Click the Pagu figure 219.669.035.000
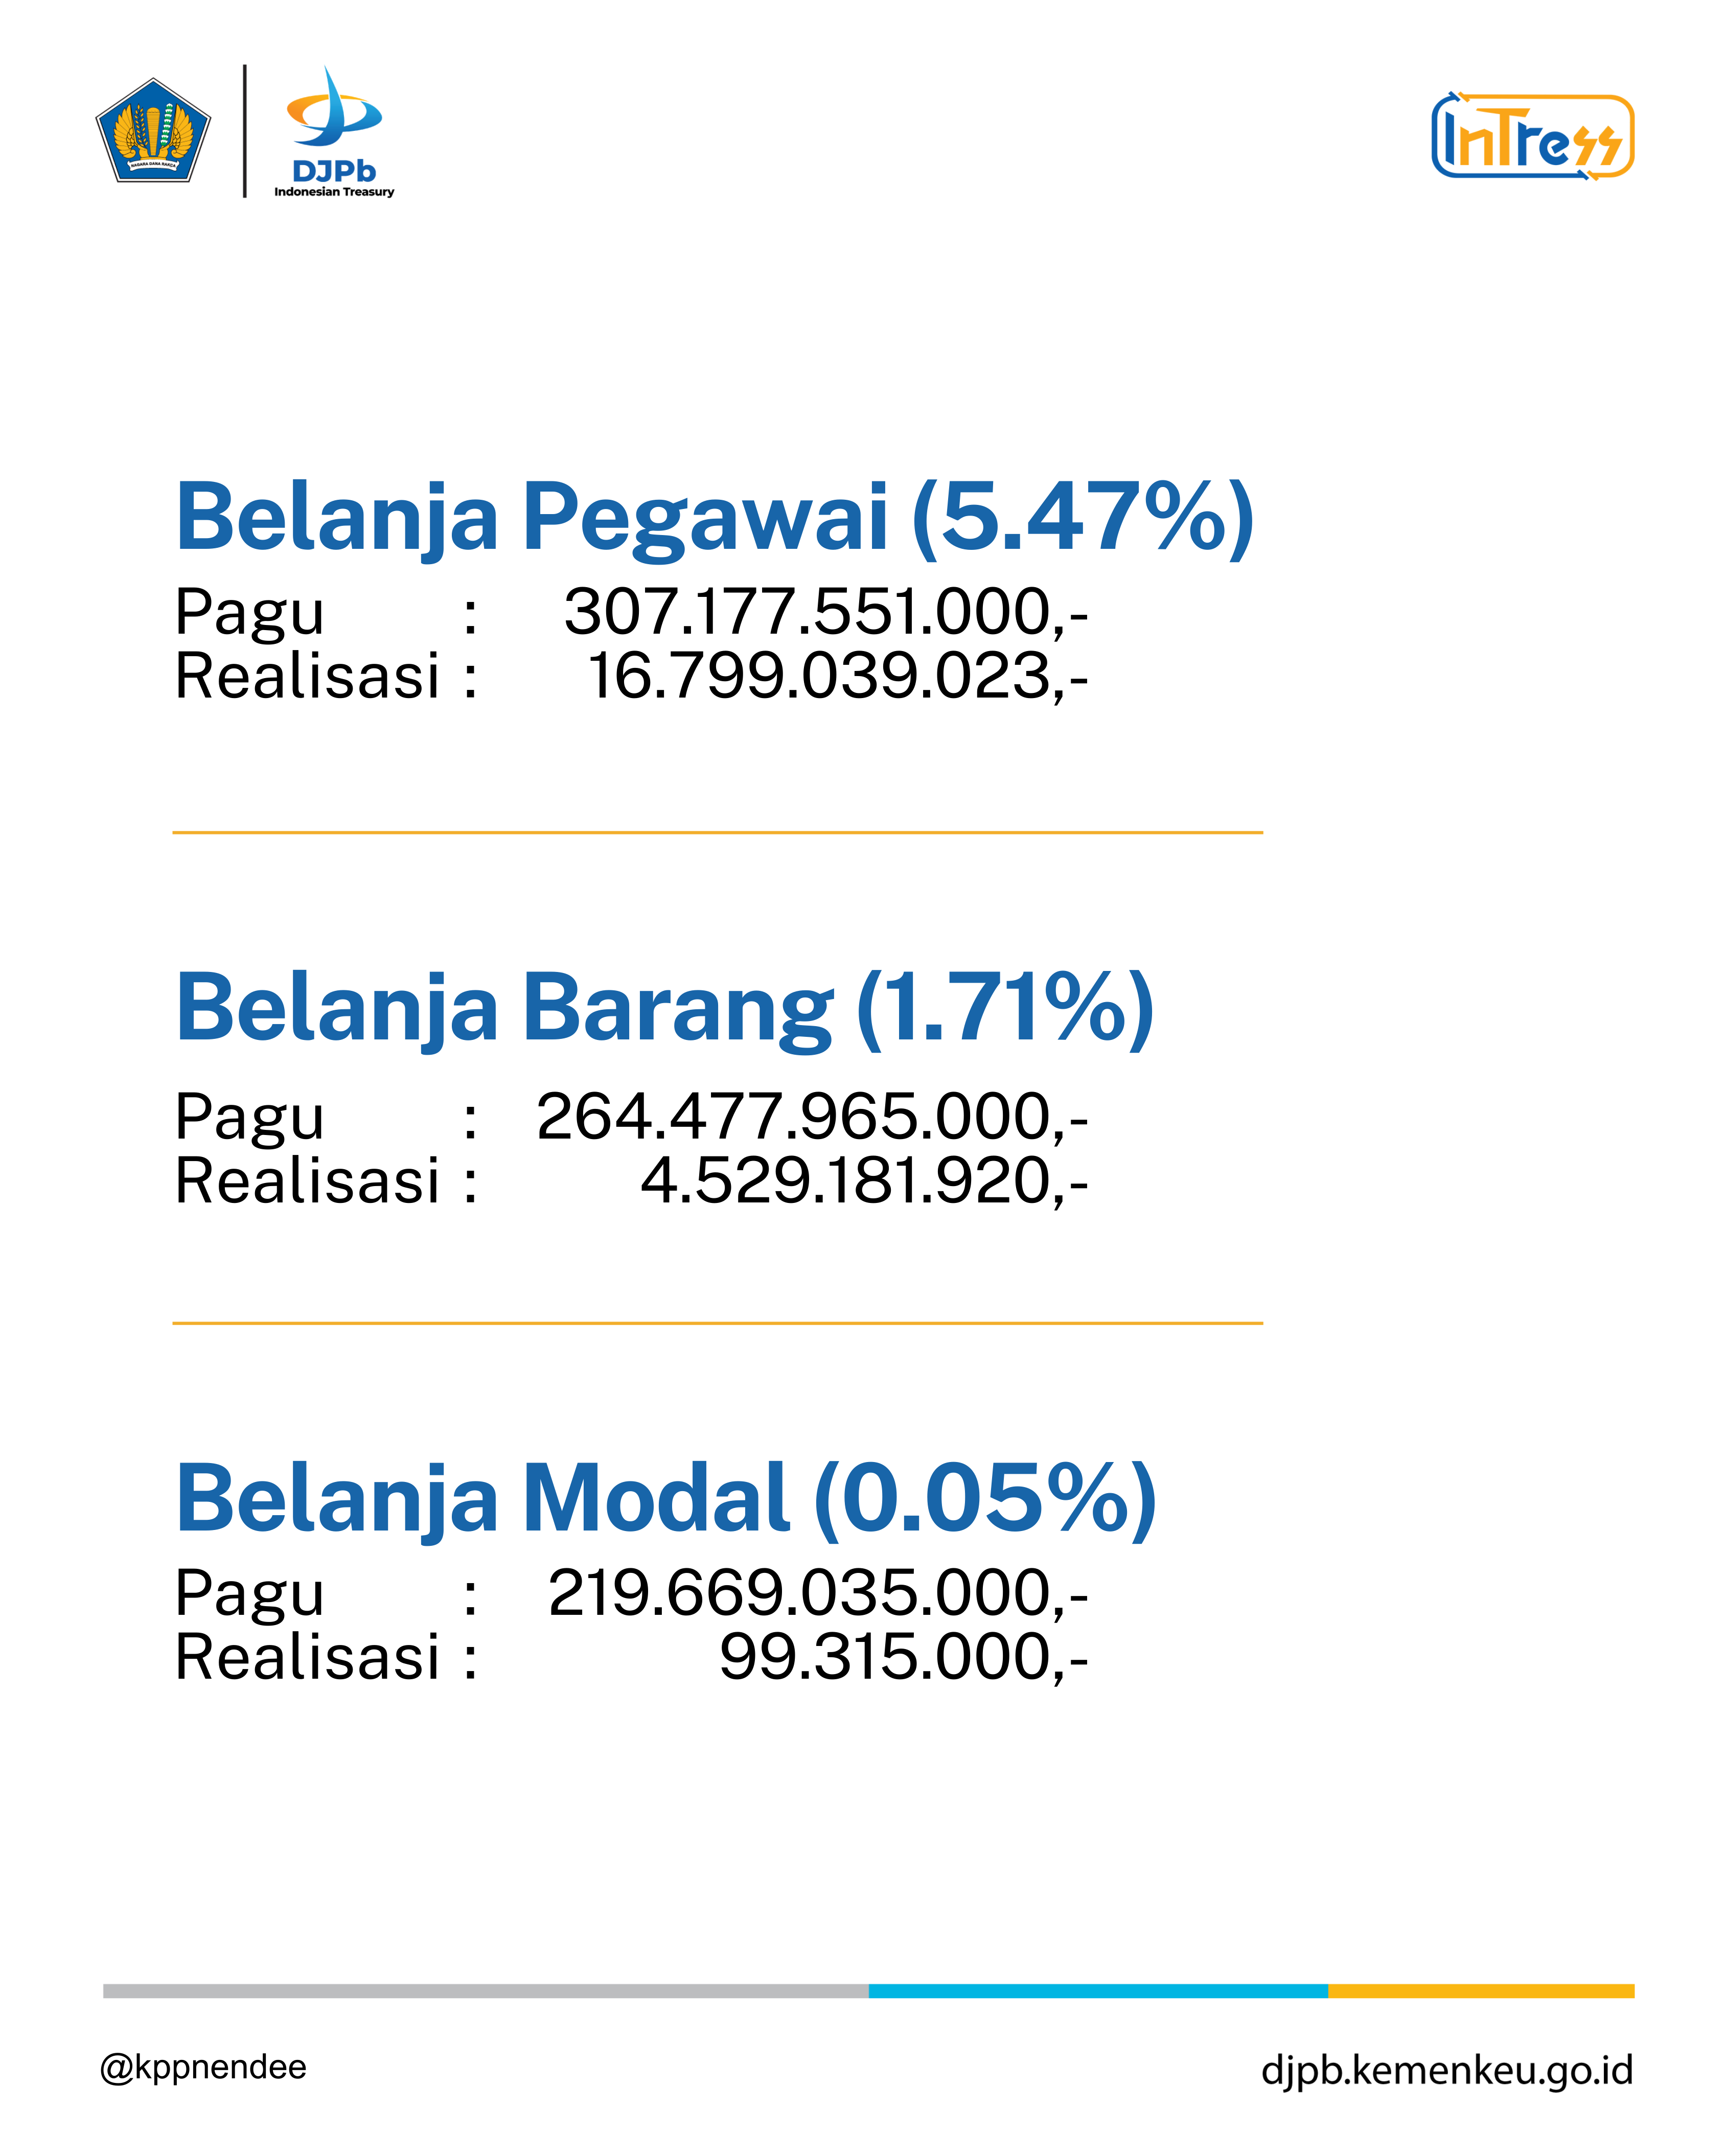Viewport: 1725px width, 2156px height. coord(818,1593)
